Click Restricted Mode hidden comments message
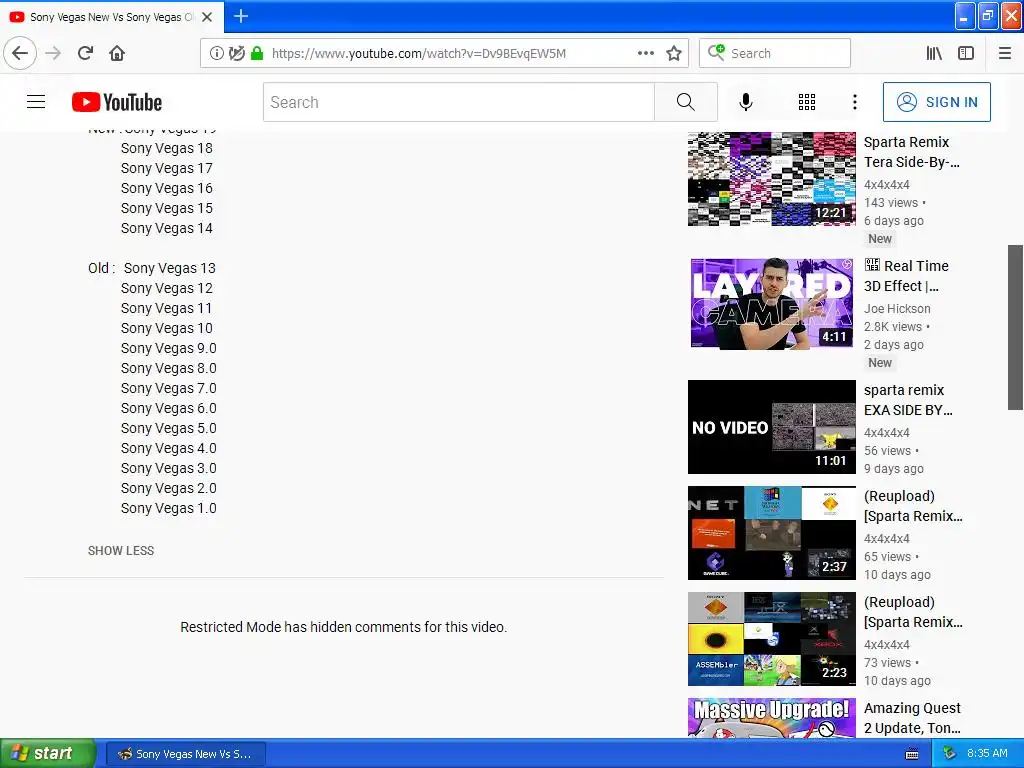Viewport: 1024px width, 768px height. (x=344, y=627)
